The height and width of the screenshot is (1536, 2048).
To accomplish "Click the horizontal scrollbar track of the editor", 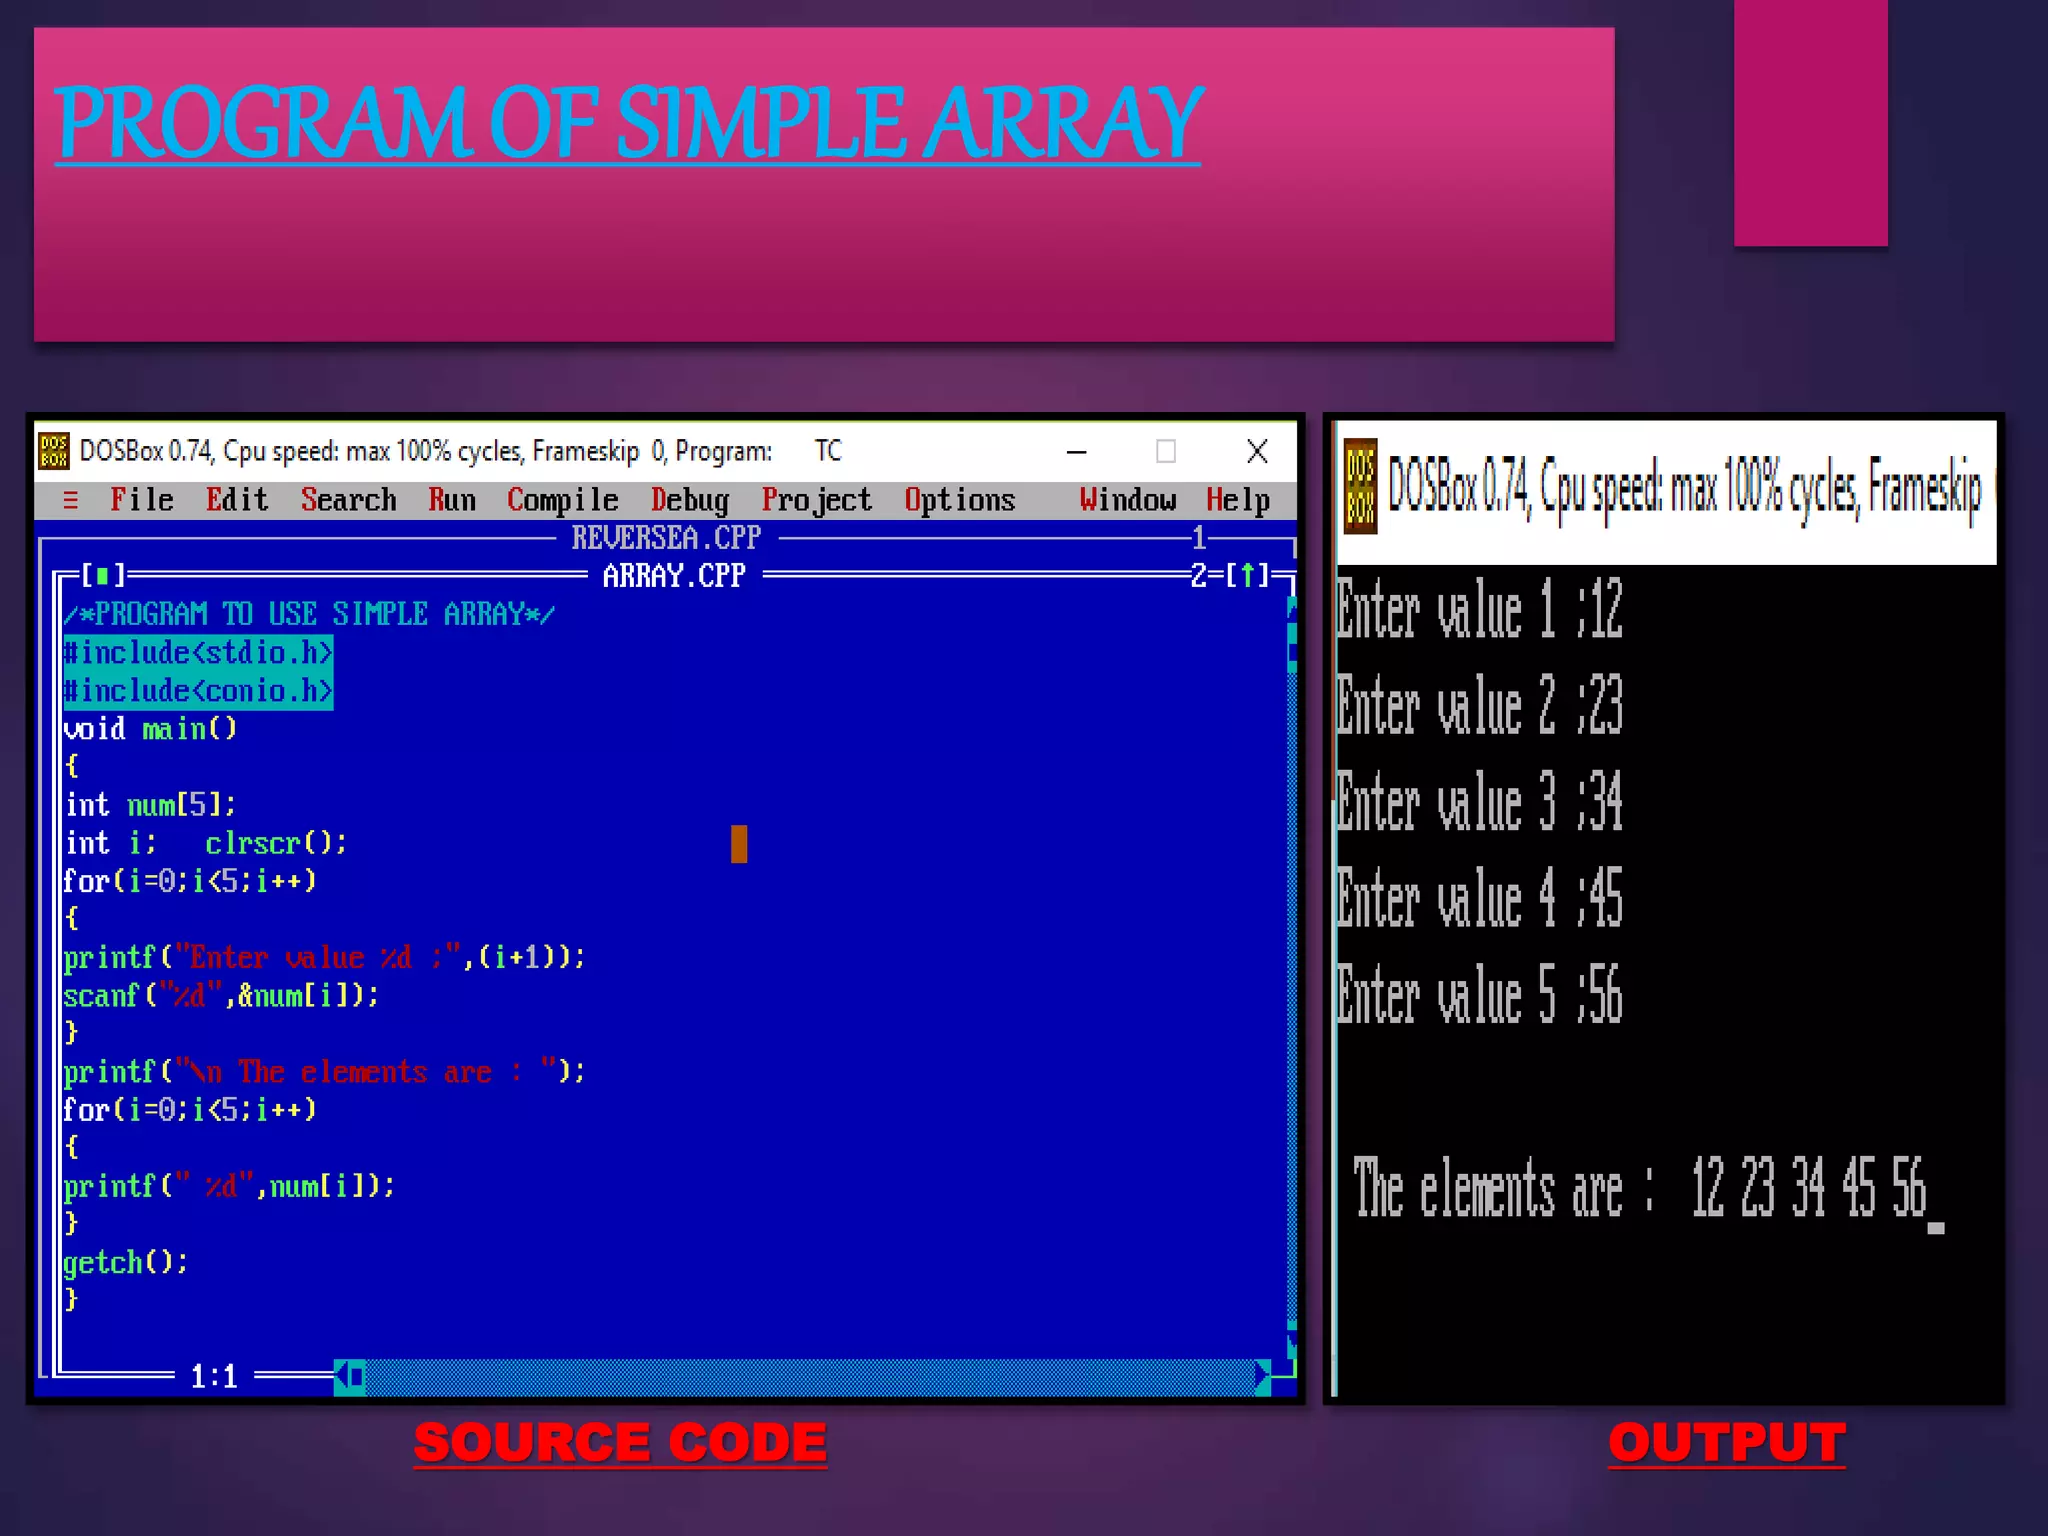I will 810,1377.
